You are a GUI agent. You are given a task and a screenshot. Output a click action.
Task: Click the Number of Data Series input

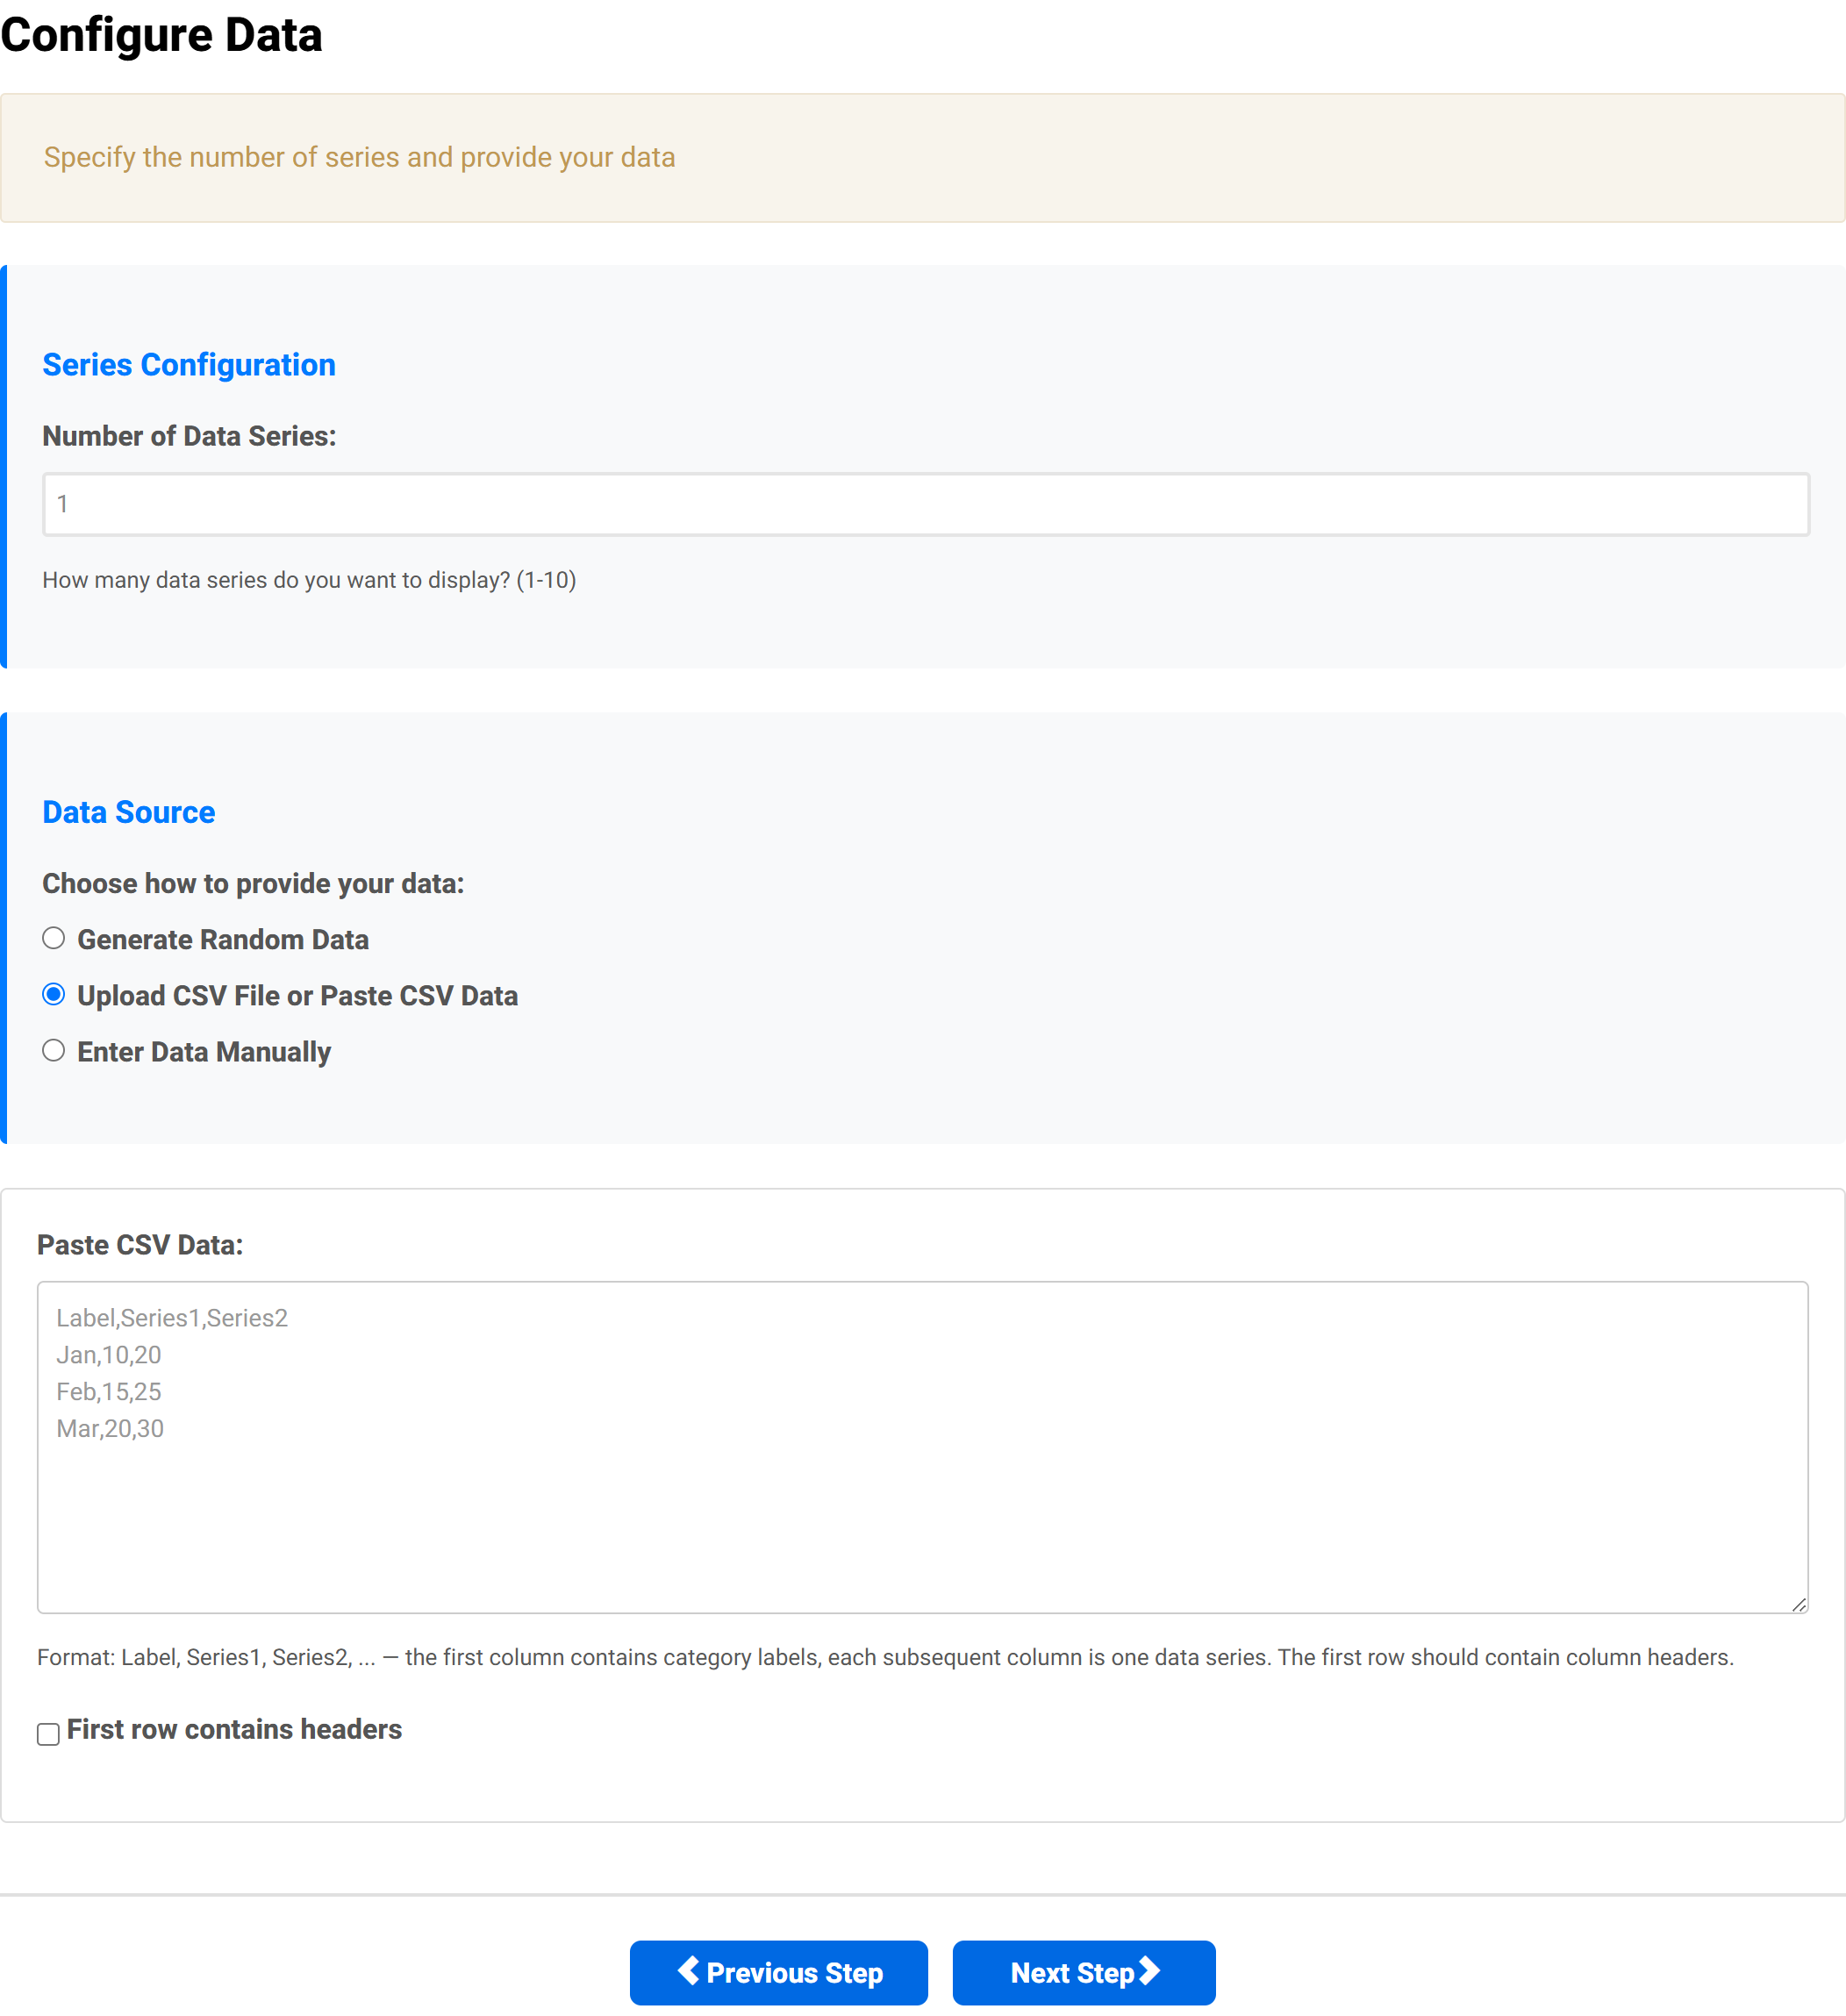(x=925, y=504)
